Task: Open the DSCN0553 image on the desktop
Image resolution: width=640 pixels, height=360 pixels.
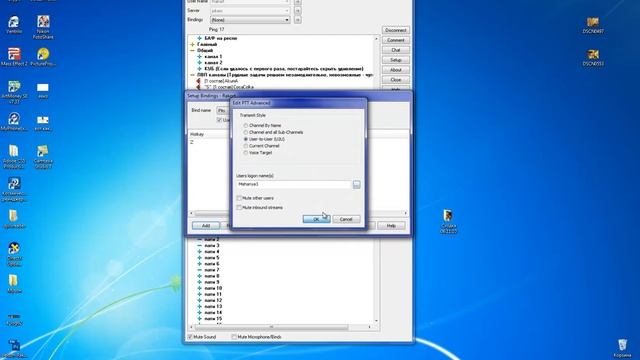Action: point(593,58)
